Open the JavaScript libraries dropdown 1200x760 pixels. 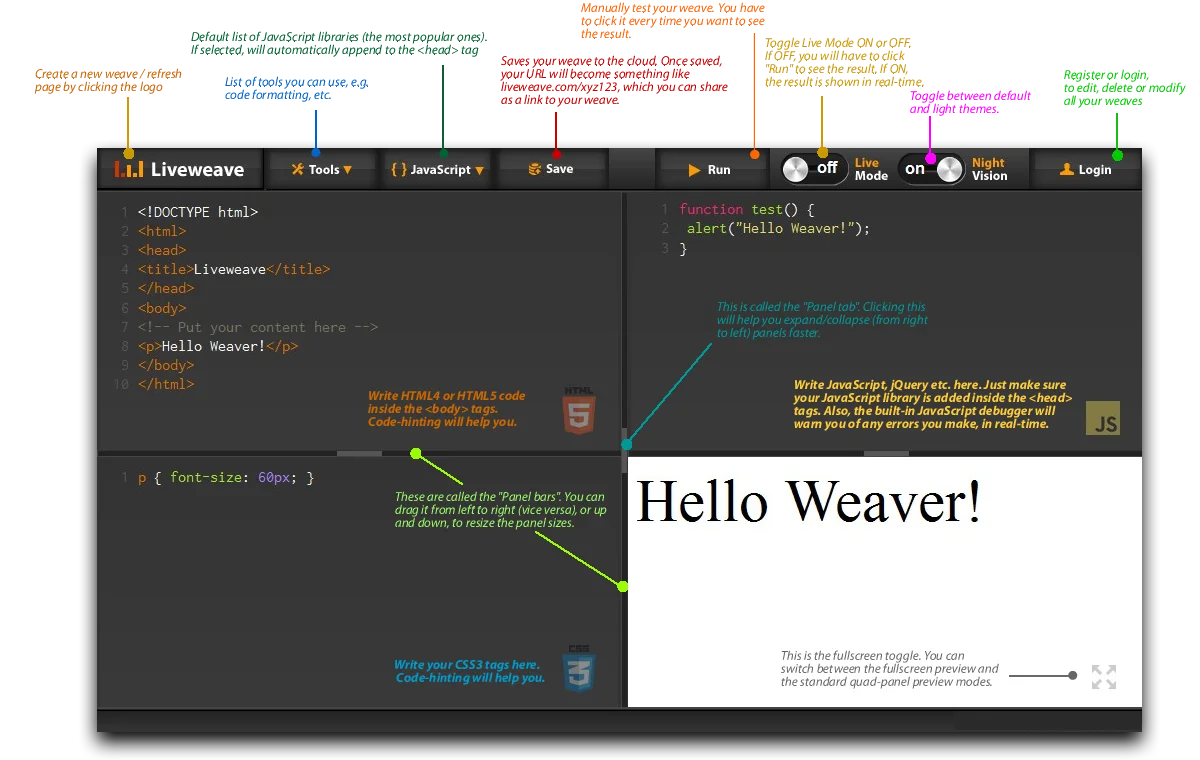tap(438, 169)
